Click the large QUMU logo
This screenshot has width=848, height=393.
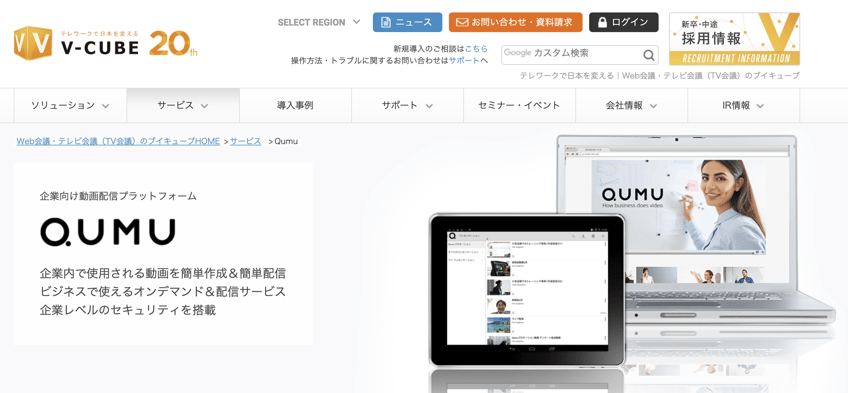click(108, 232)
